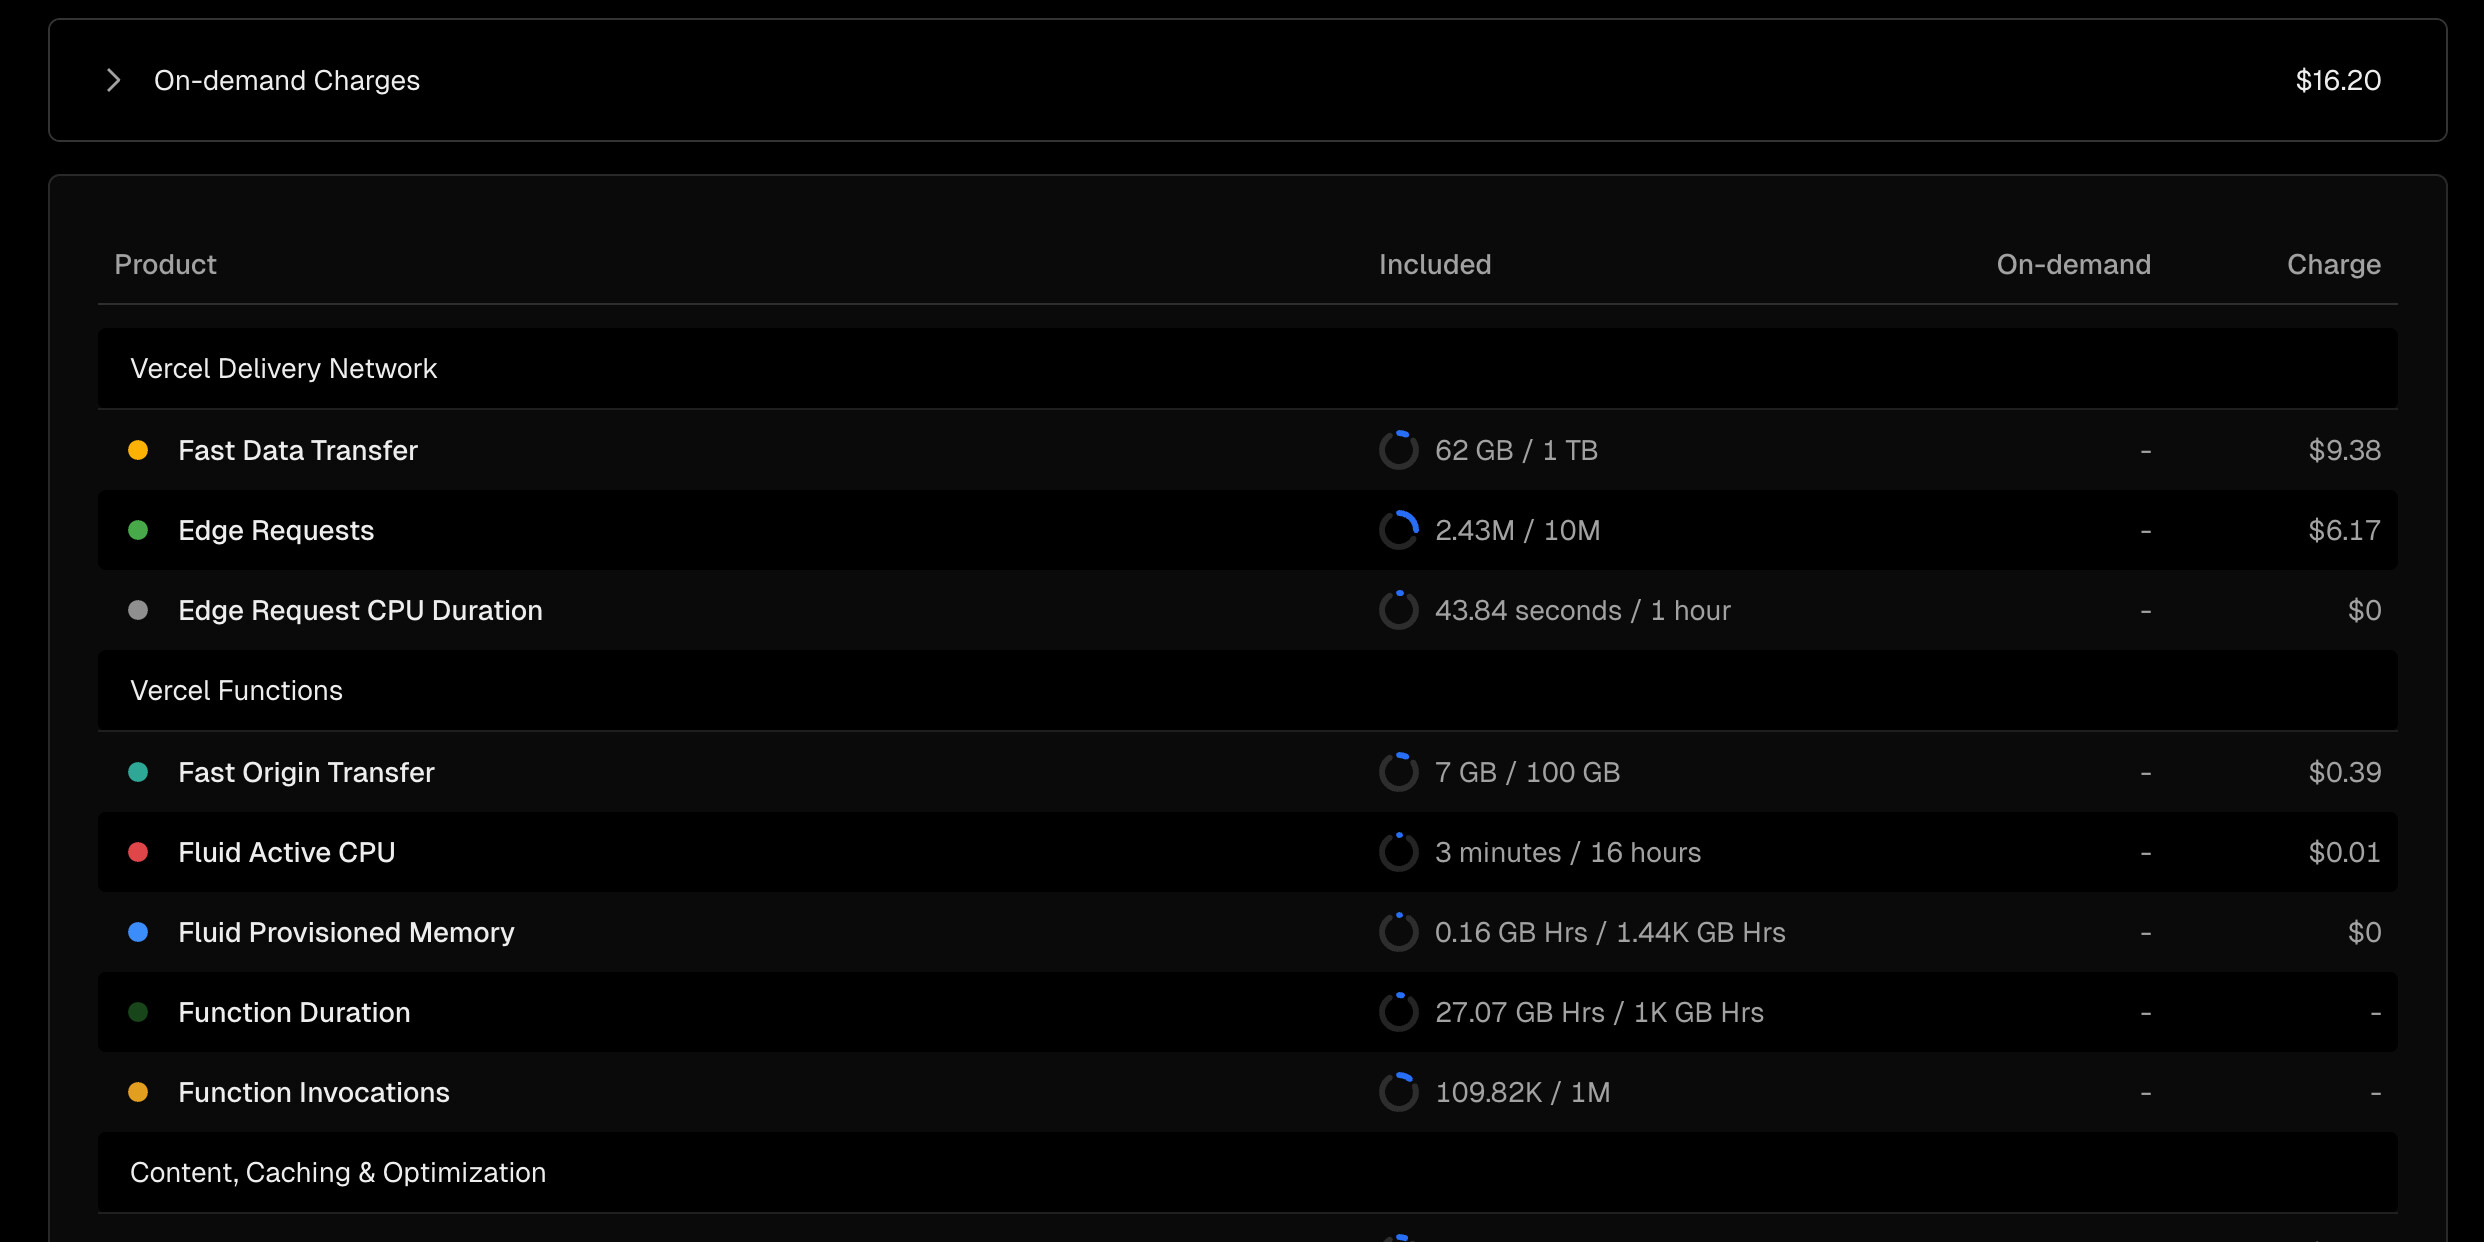Click the yellow dot beside Fast Data Transfer
2484x1242 pixels.
pos(138,450)
